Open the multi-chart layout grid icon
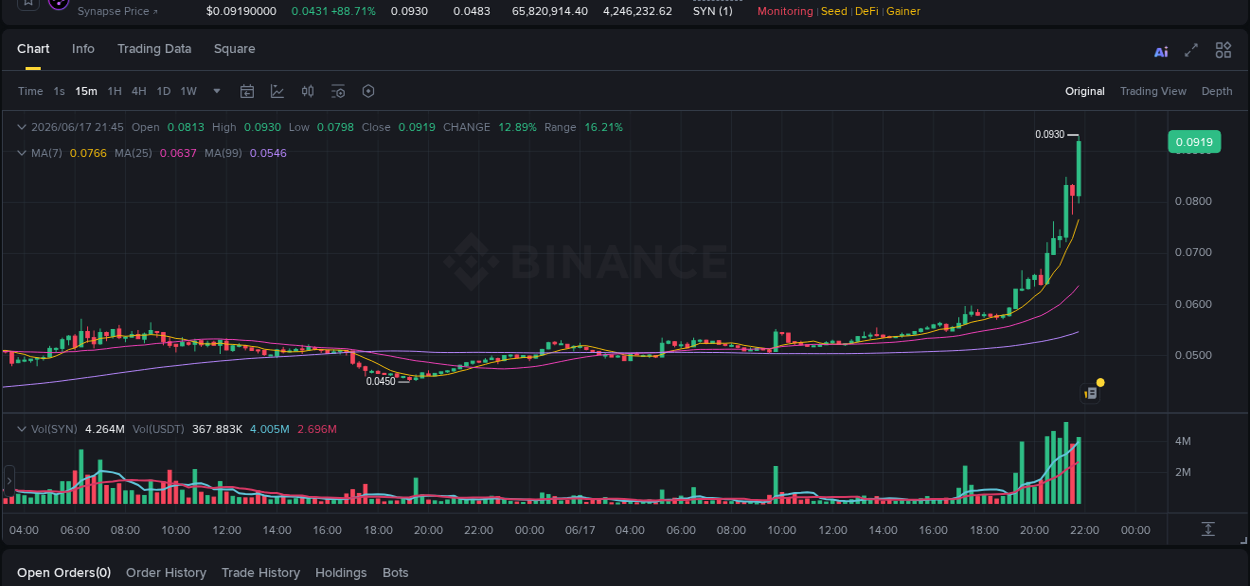This screenshot has height=586, width=1250. click(x=1223, y=50)
